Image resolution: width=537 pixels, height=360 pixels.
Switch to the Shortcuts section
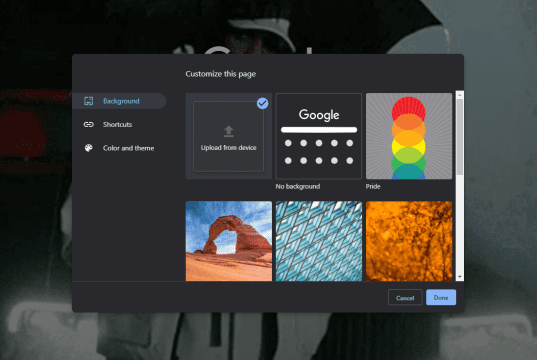(117, 124)
